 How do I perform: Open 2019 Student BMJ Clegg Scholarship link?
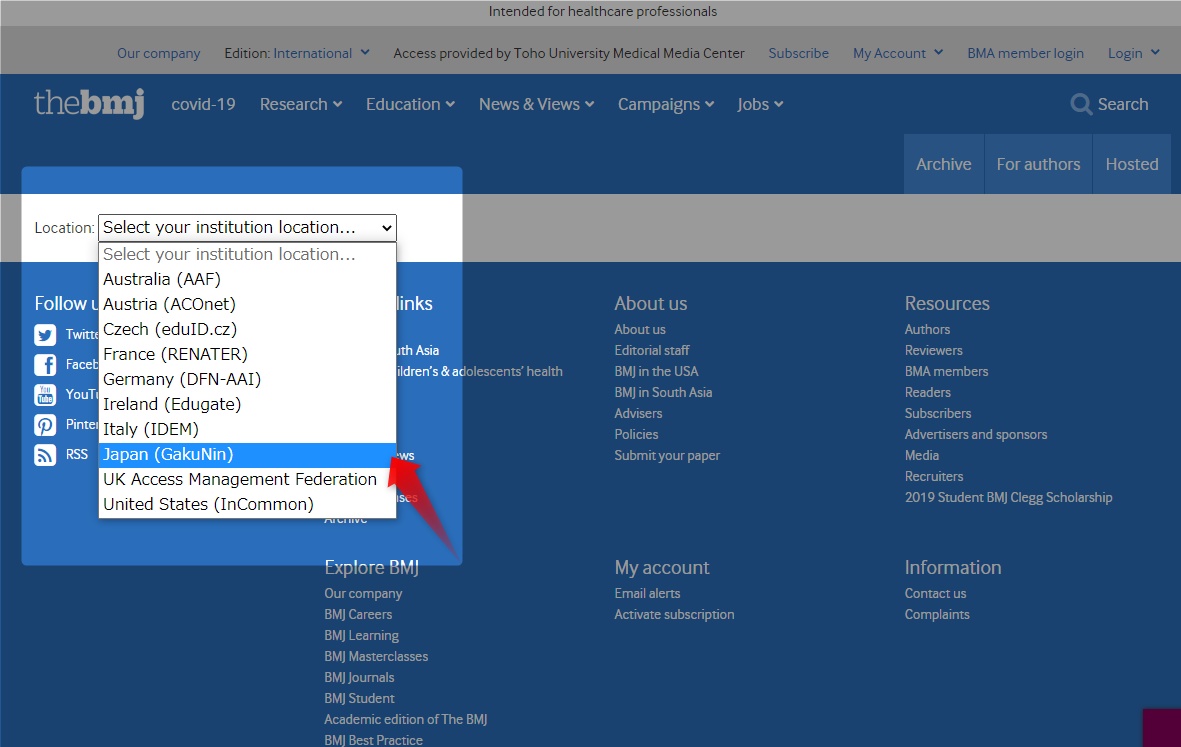coord(1009,498)
